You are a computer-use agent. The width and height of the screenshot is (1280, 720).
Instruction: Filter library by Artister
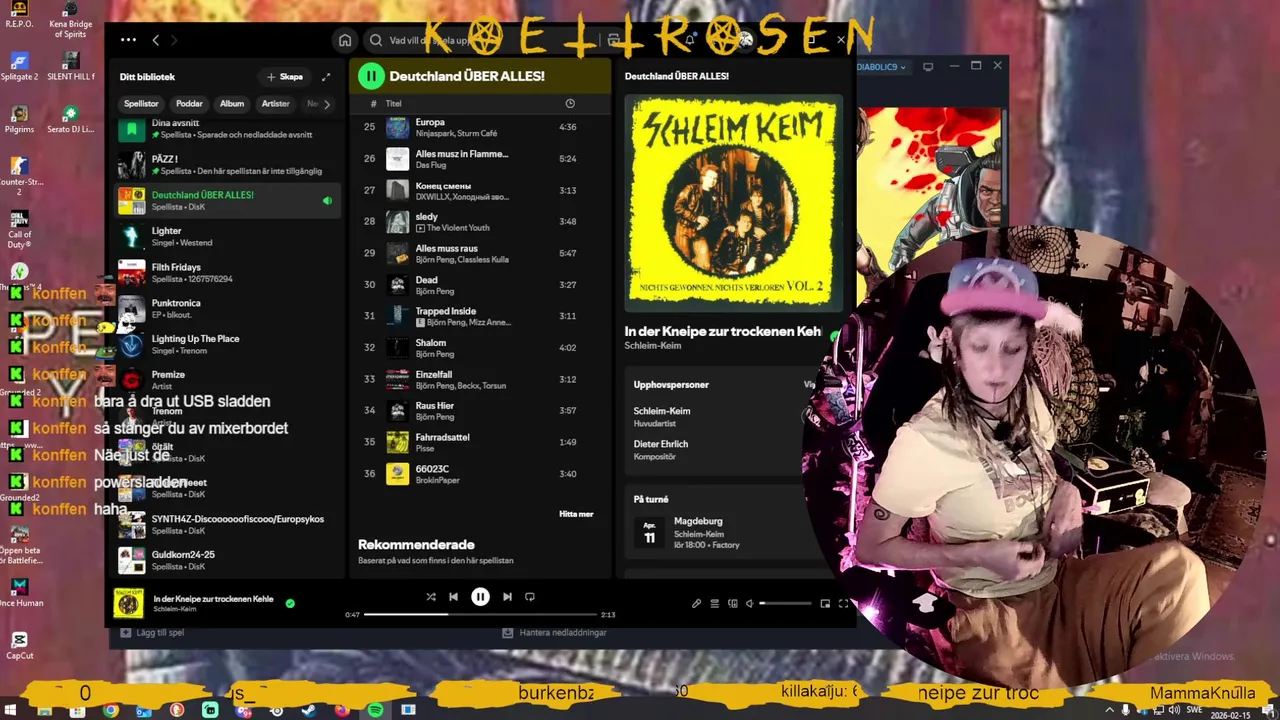coord(275,104)
